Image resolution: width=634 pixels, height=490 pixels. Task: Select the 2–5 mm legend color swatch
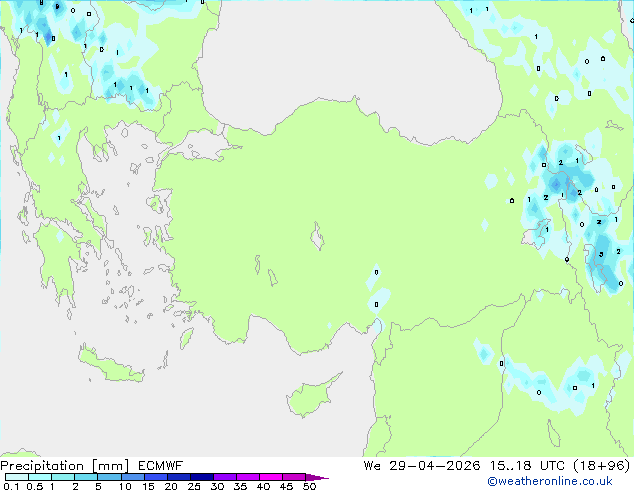pos(86,477)
